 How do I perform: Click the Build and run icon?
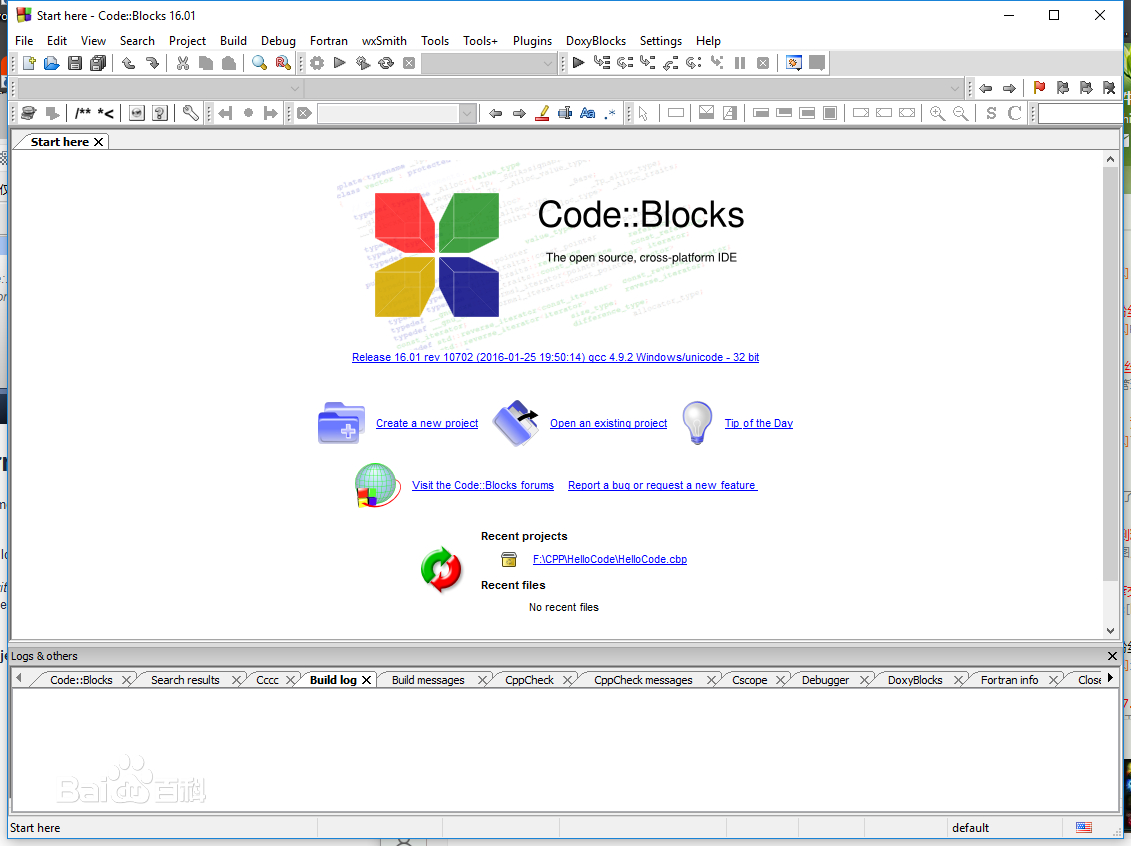point(363,63)
